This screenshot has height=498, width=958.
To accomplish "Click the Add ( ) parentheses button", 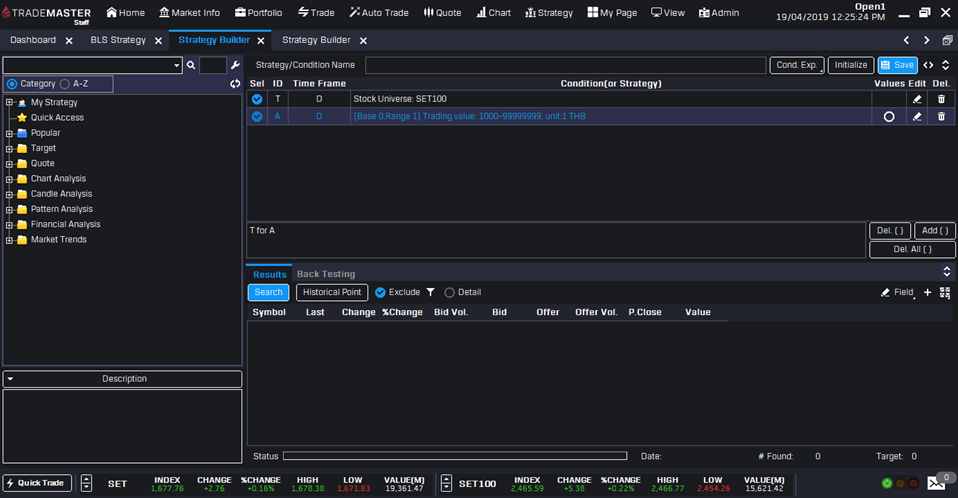I will (x=935, y=230).
